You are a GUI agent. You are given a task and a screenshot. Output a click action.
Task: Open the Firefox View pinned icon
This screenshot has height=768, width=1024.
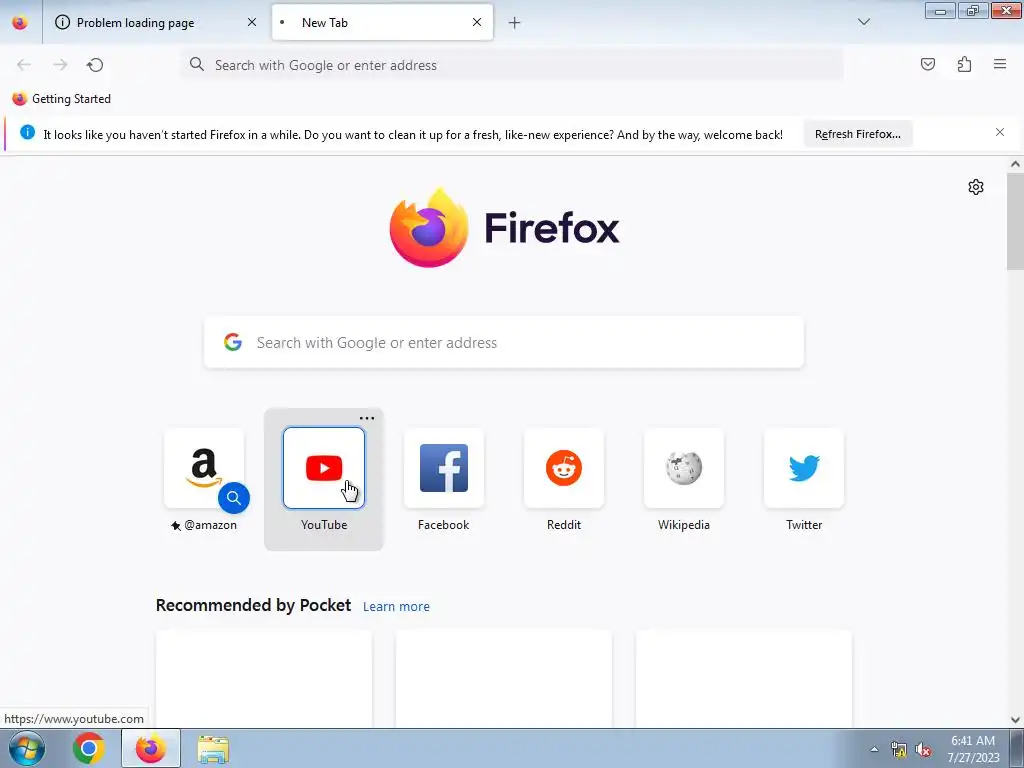click(x=20, y=23)
